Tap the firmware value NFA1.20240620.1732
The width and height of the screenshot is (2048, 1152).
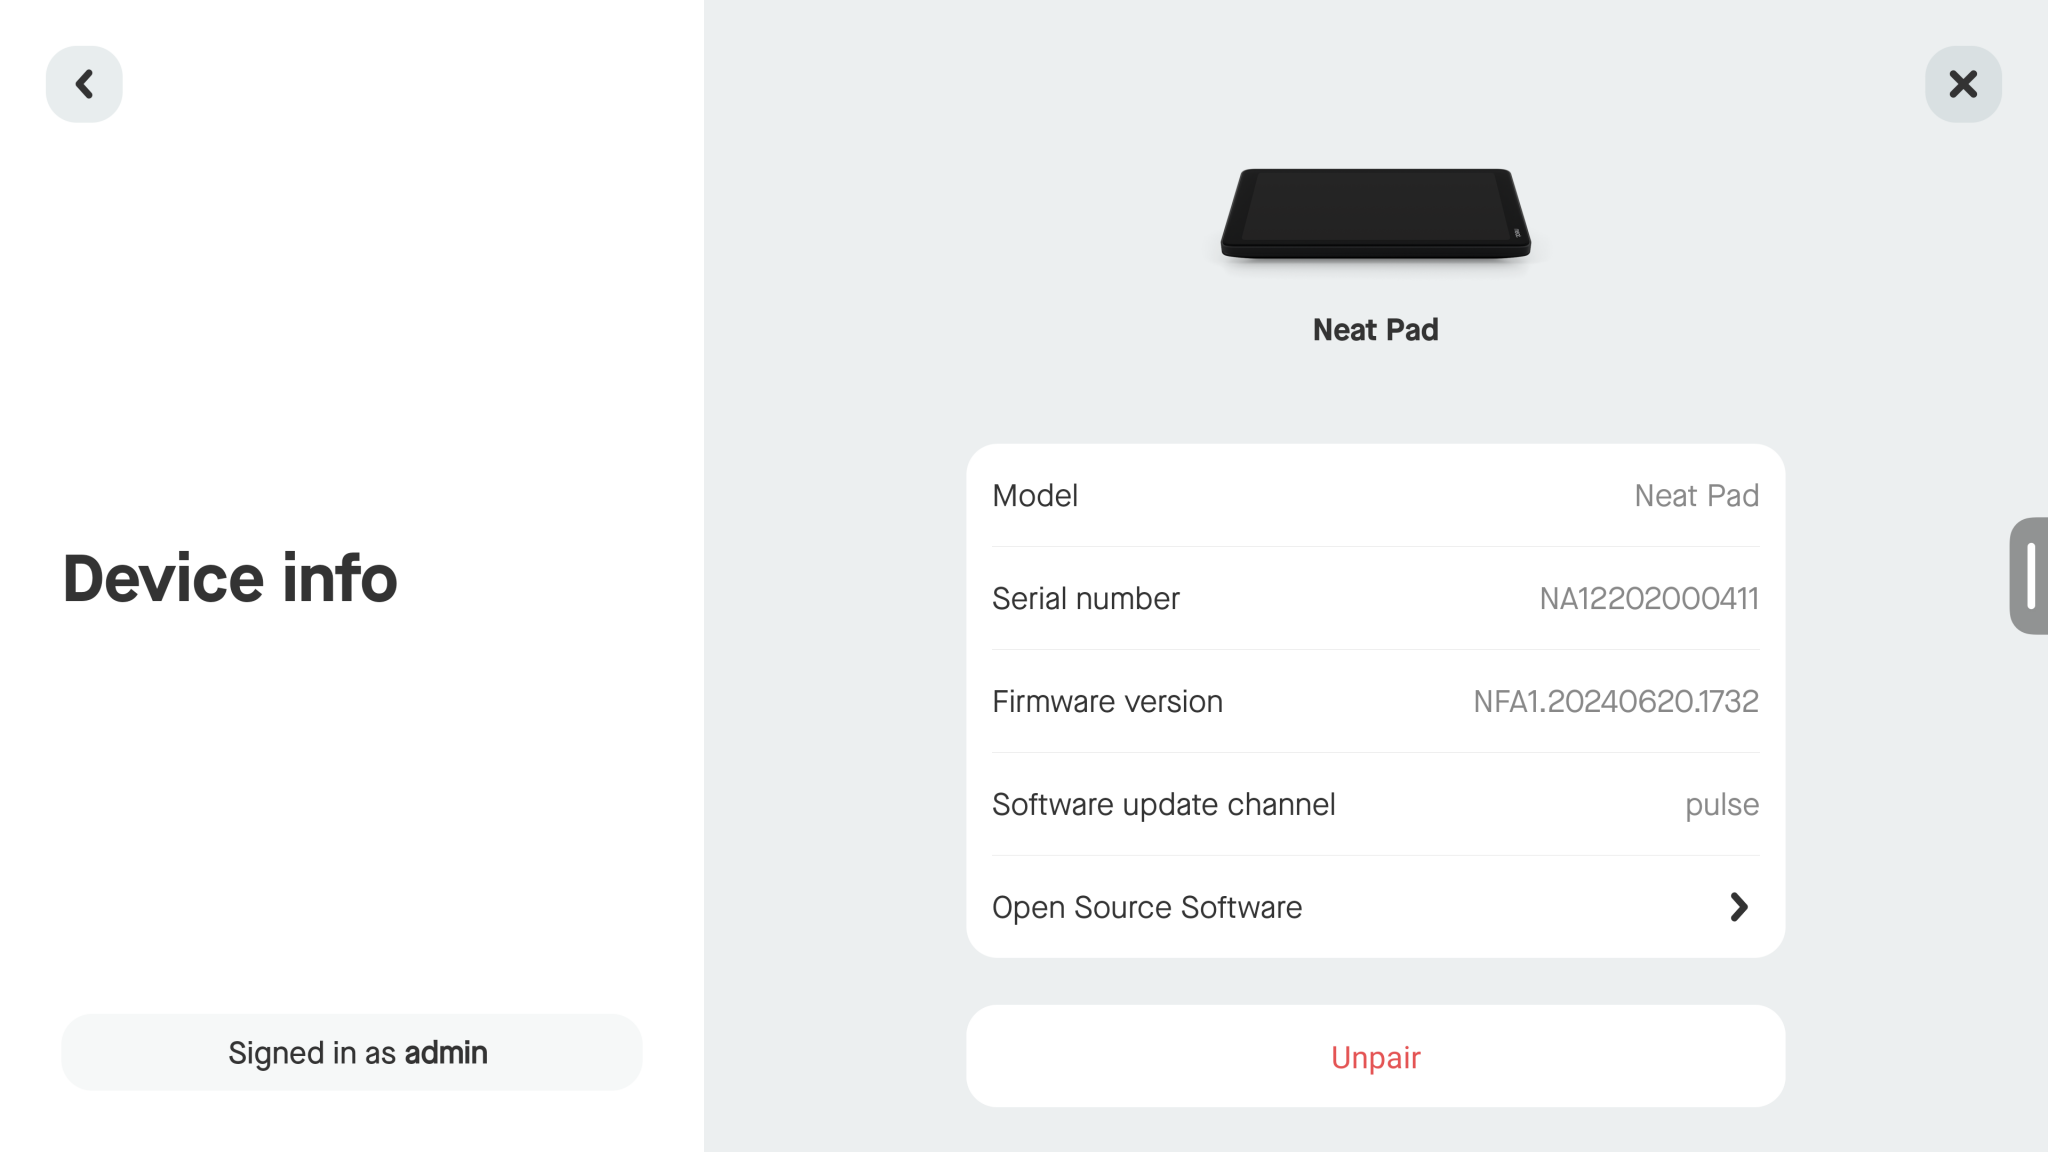pyautogui.click(x=1615, y=701)
